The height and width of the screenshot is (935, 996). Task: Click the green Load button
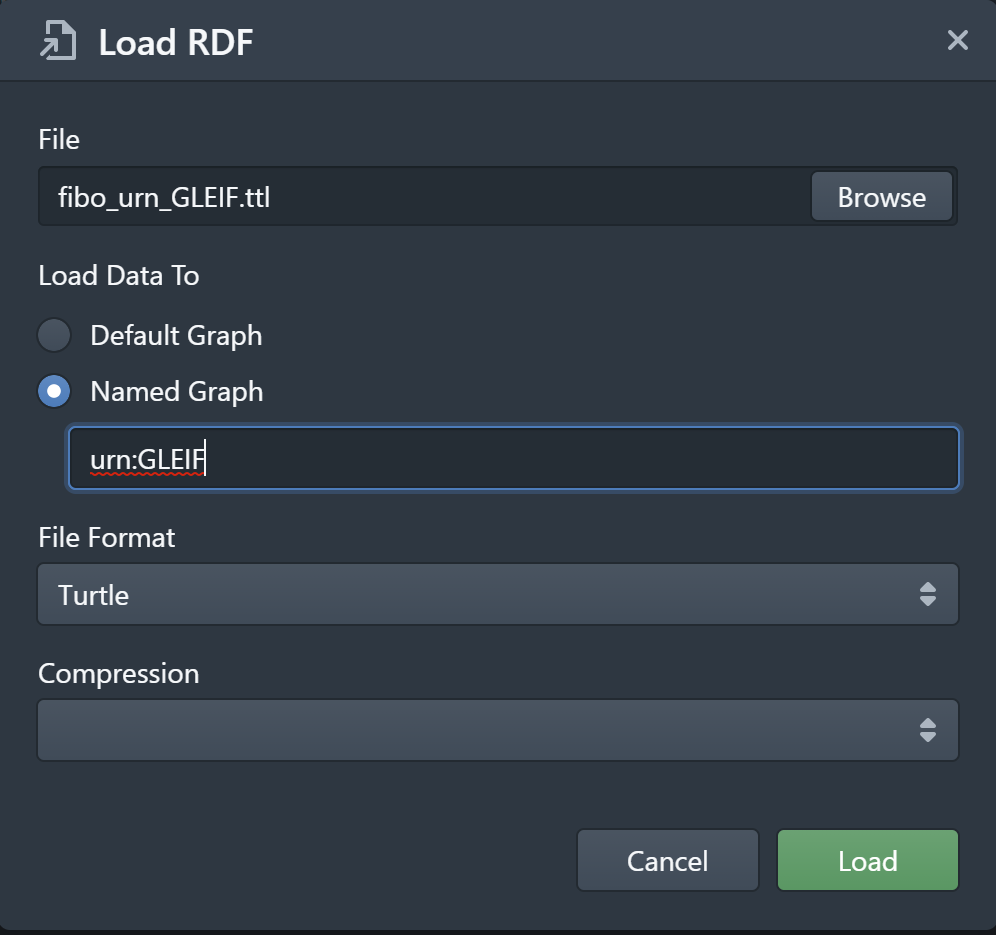point(868,861)
